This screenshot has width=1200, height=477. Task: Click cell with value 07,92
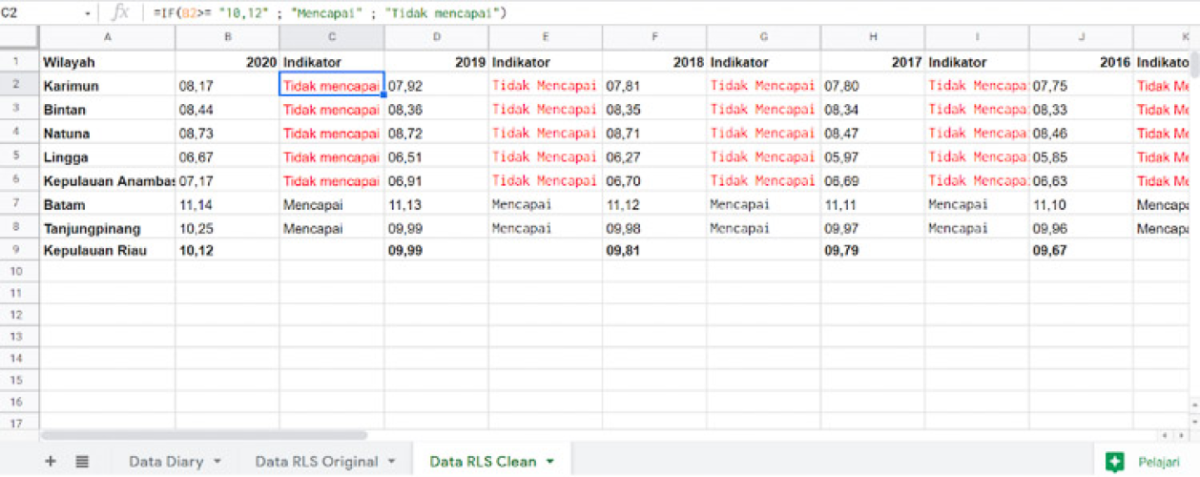(x=436, y=86)
